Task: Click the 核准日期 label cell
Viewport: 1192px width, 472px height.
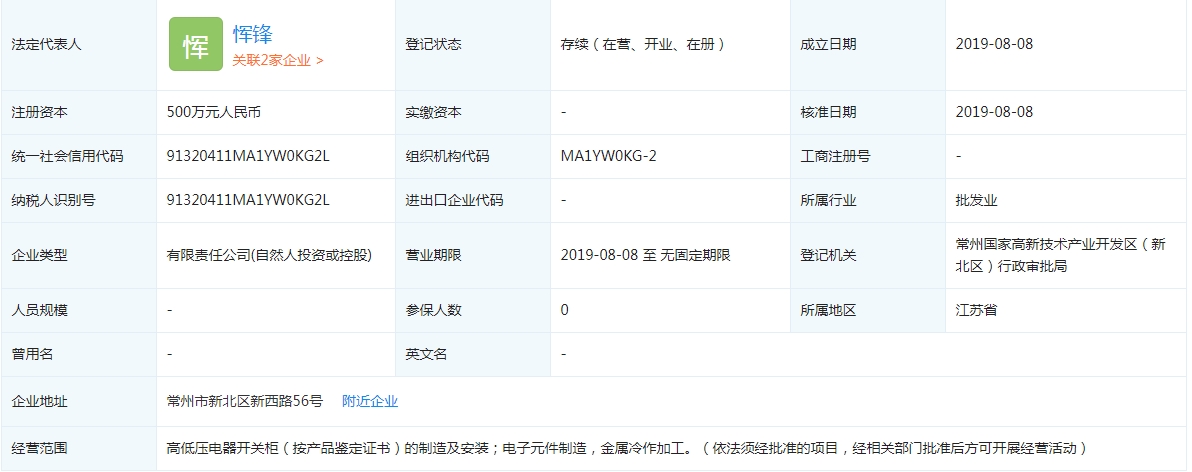Action: tap(828, 112)
